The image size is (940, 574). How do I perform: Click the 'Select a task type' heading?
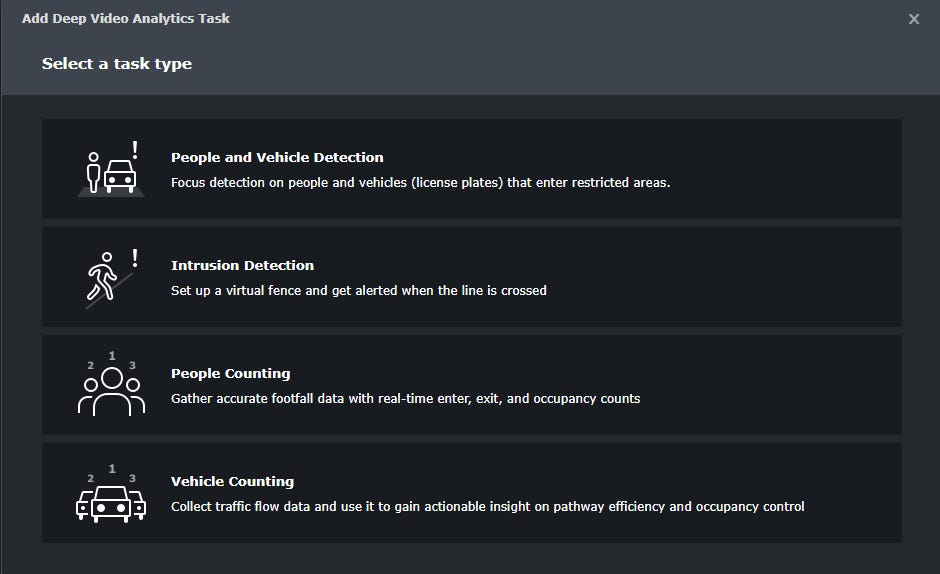[x=117, y=64]
